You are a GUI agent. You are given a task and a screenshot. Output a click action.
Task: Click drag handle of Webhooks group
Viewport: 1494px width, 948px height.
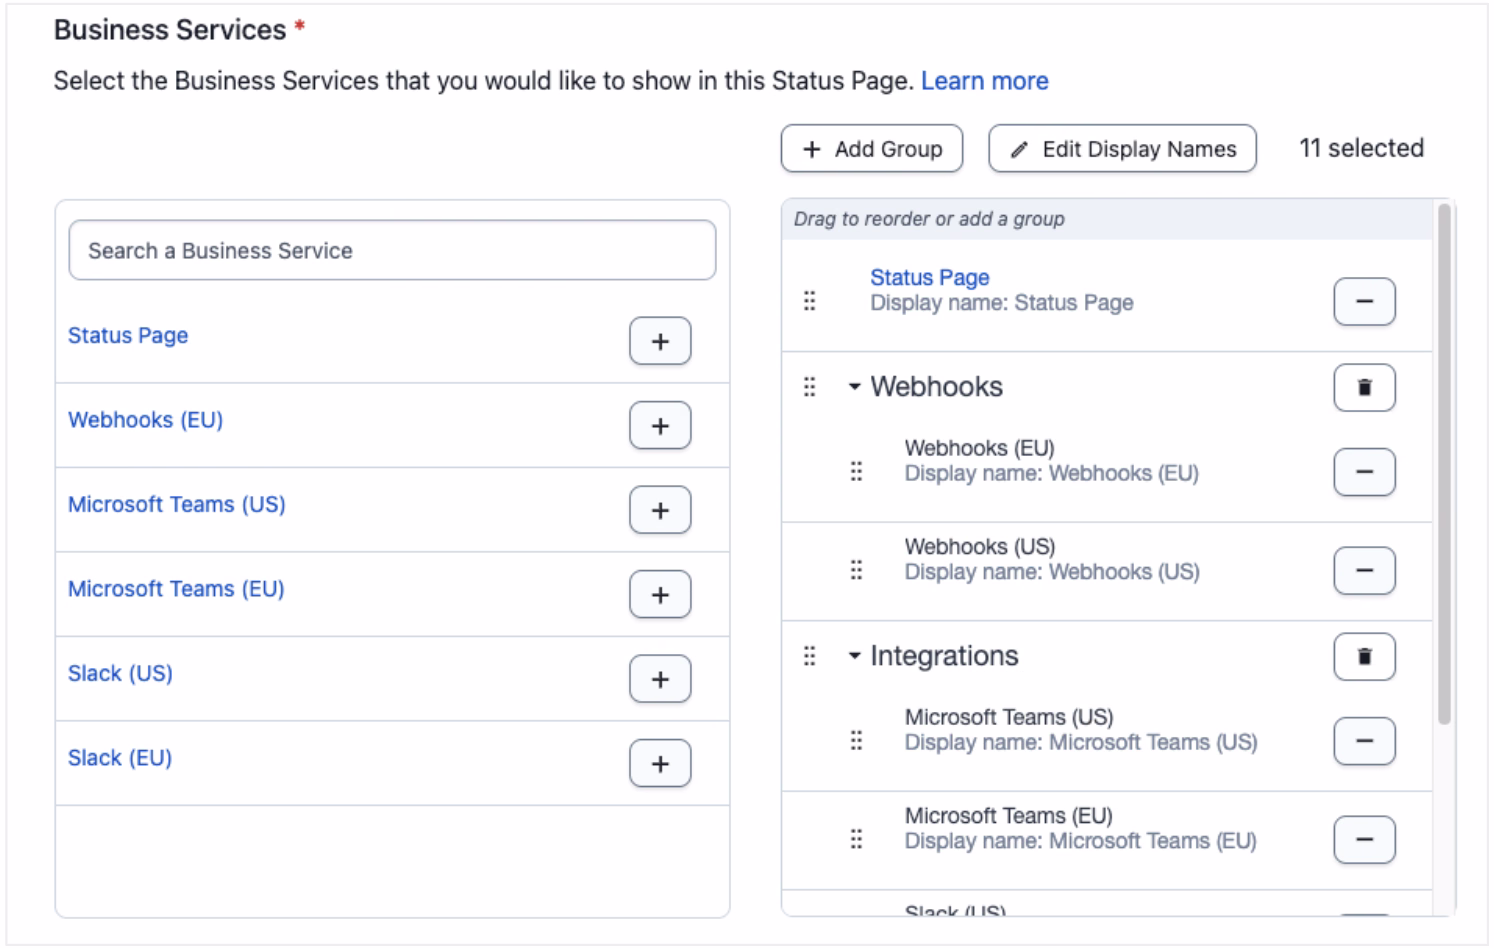(810, 387)
